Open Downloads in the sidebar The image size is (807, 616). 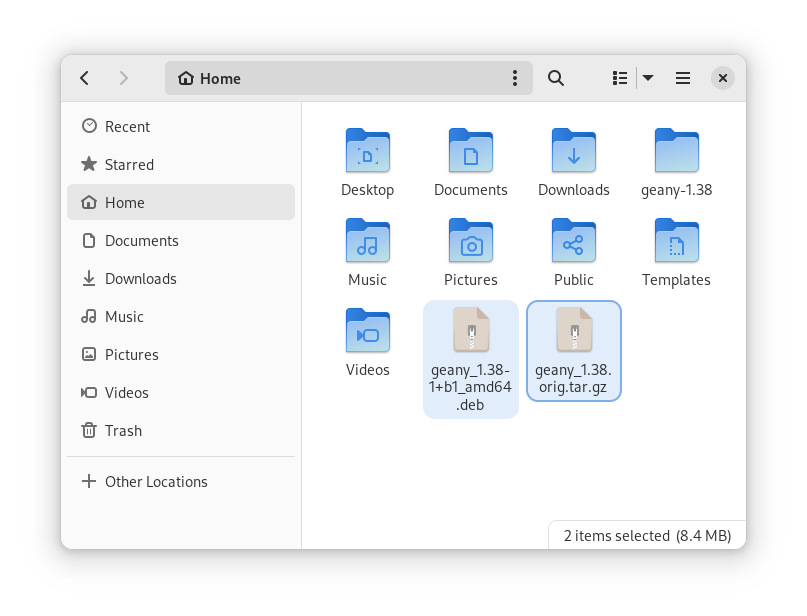point(181,278)
